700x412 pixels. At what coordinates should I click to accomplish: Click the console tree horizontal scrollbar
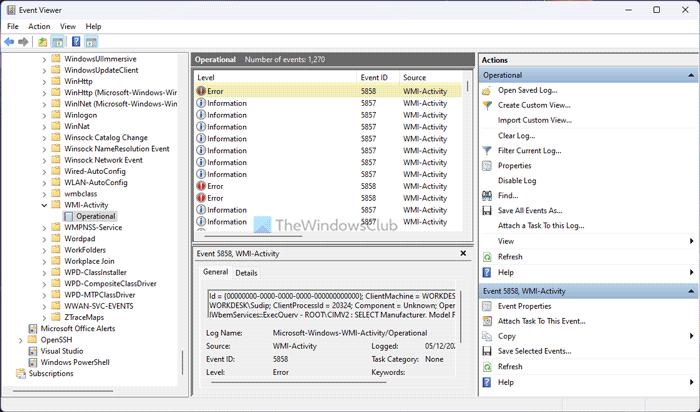(63, 391)
